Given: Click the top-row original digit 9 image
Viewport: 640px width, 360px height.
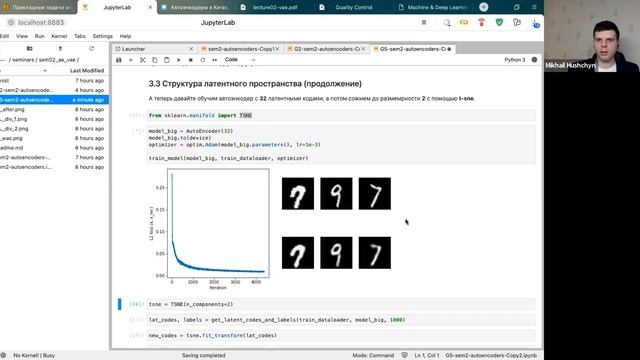Looking at the screenshot, I should click(336, 193).
